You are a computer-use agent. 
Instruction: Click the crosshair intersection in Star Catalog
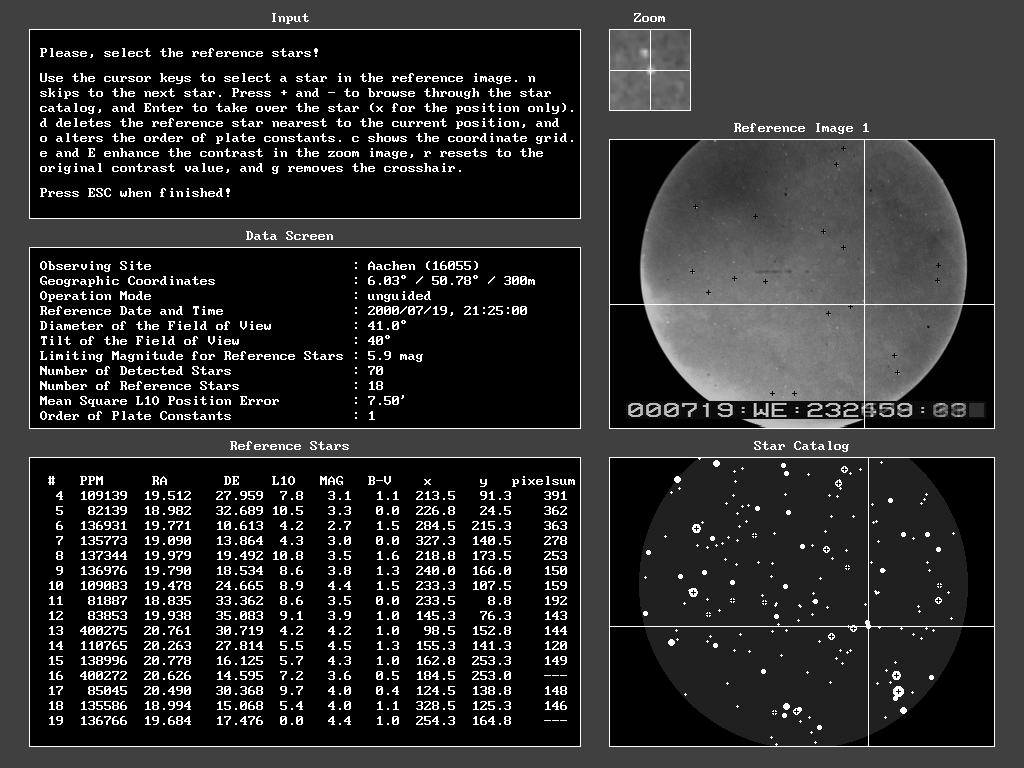pos(868,626)
